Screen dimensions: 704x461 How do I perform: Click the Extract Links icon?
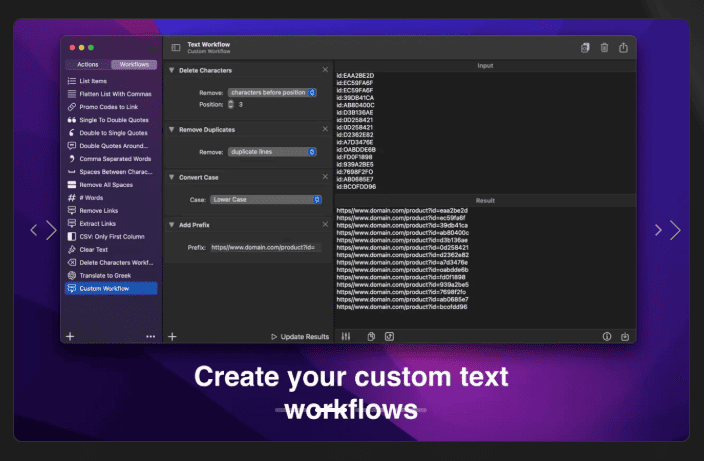71,224
